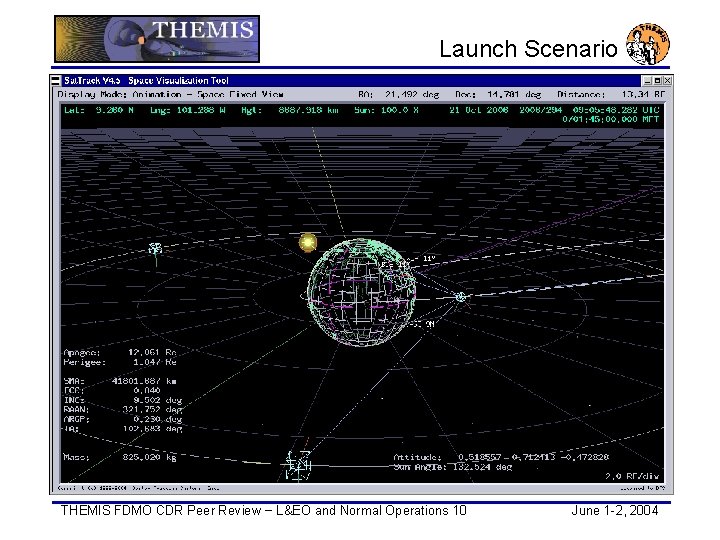
Task: Maximize the SatTrack window
Action: coord(658,81)
